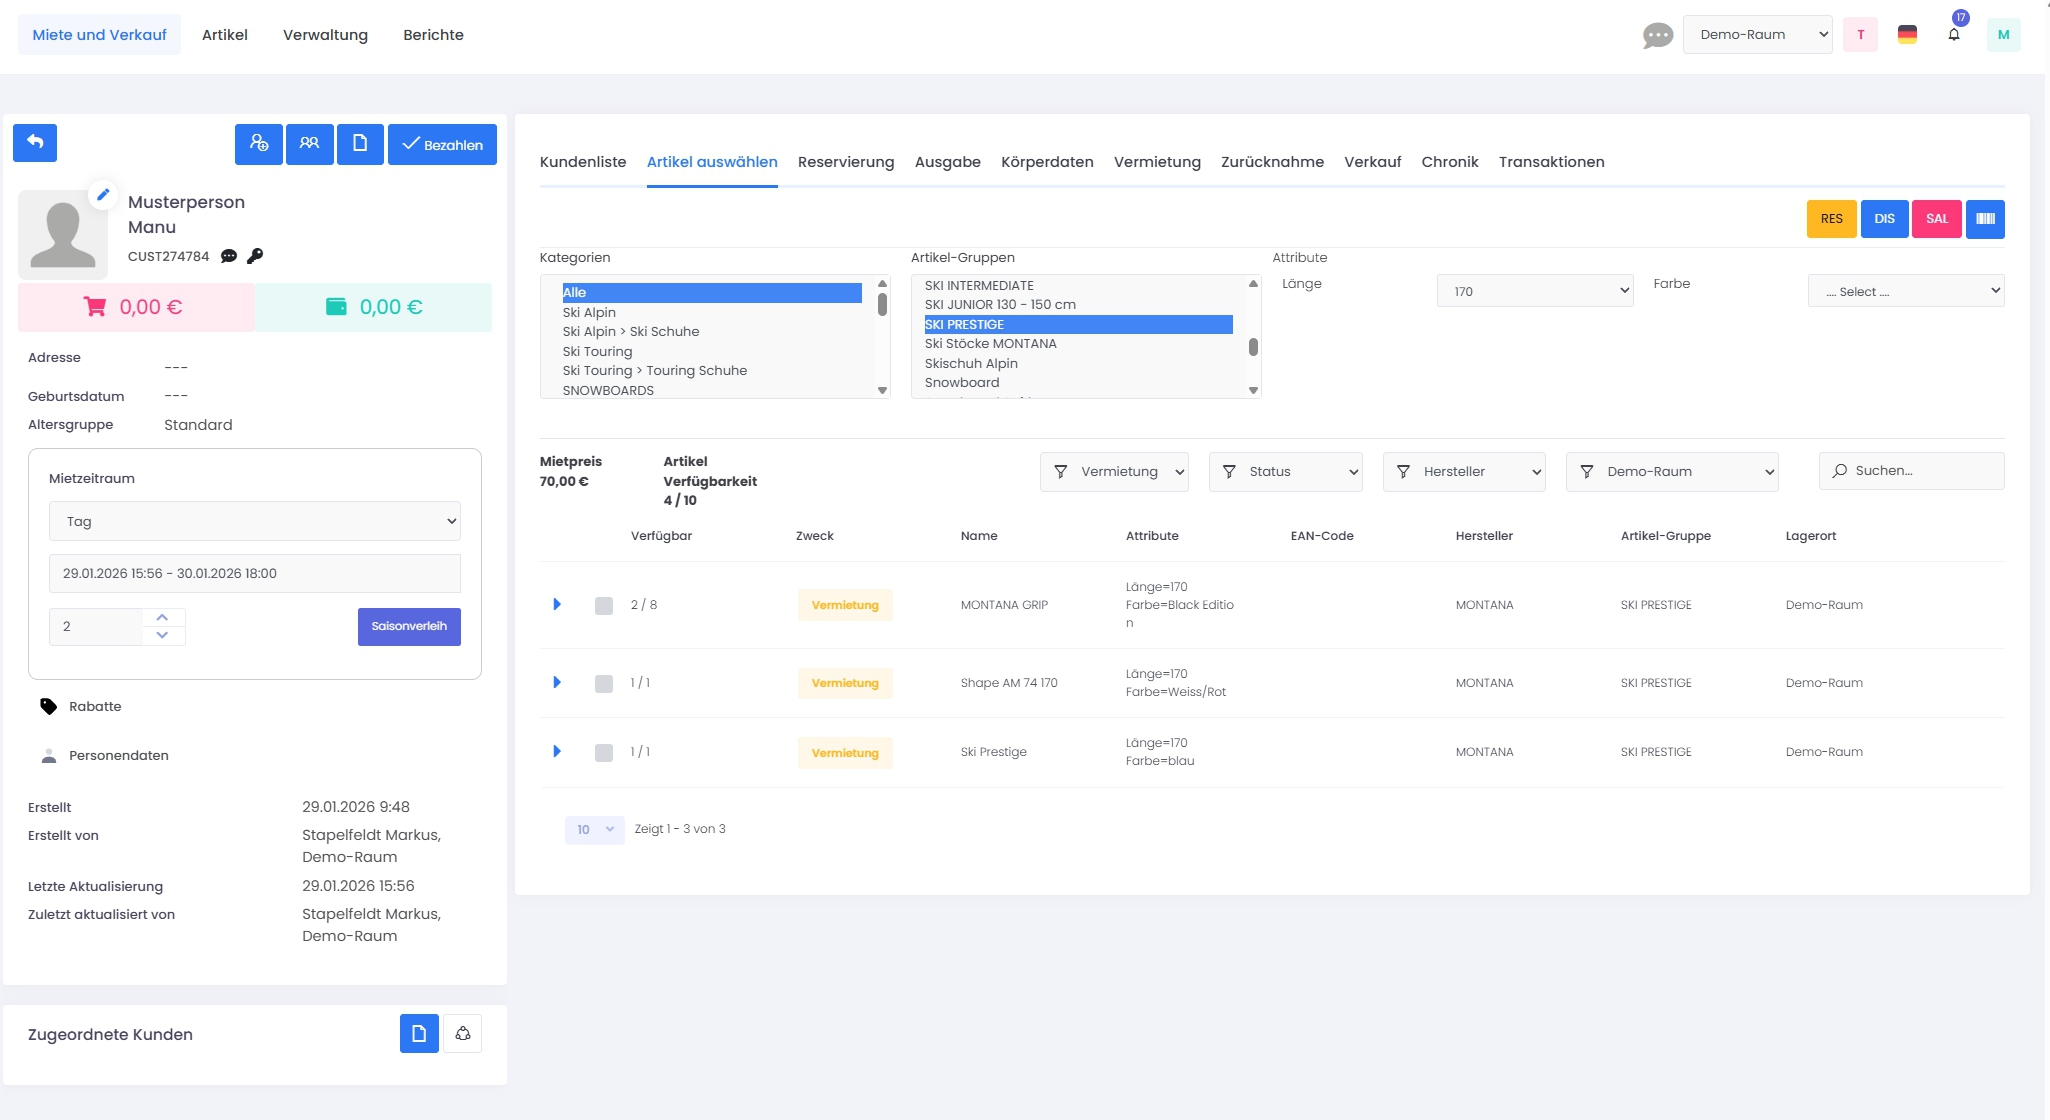Viewport: 2050px width, 1120px height.
Task: Click the add customer icon button
Action: [x=259, y=144]
